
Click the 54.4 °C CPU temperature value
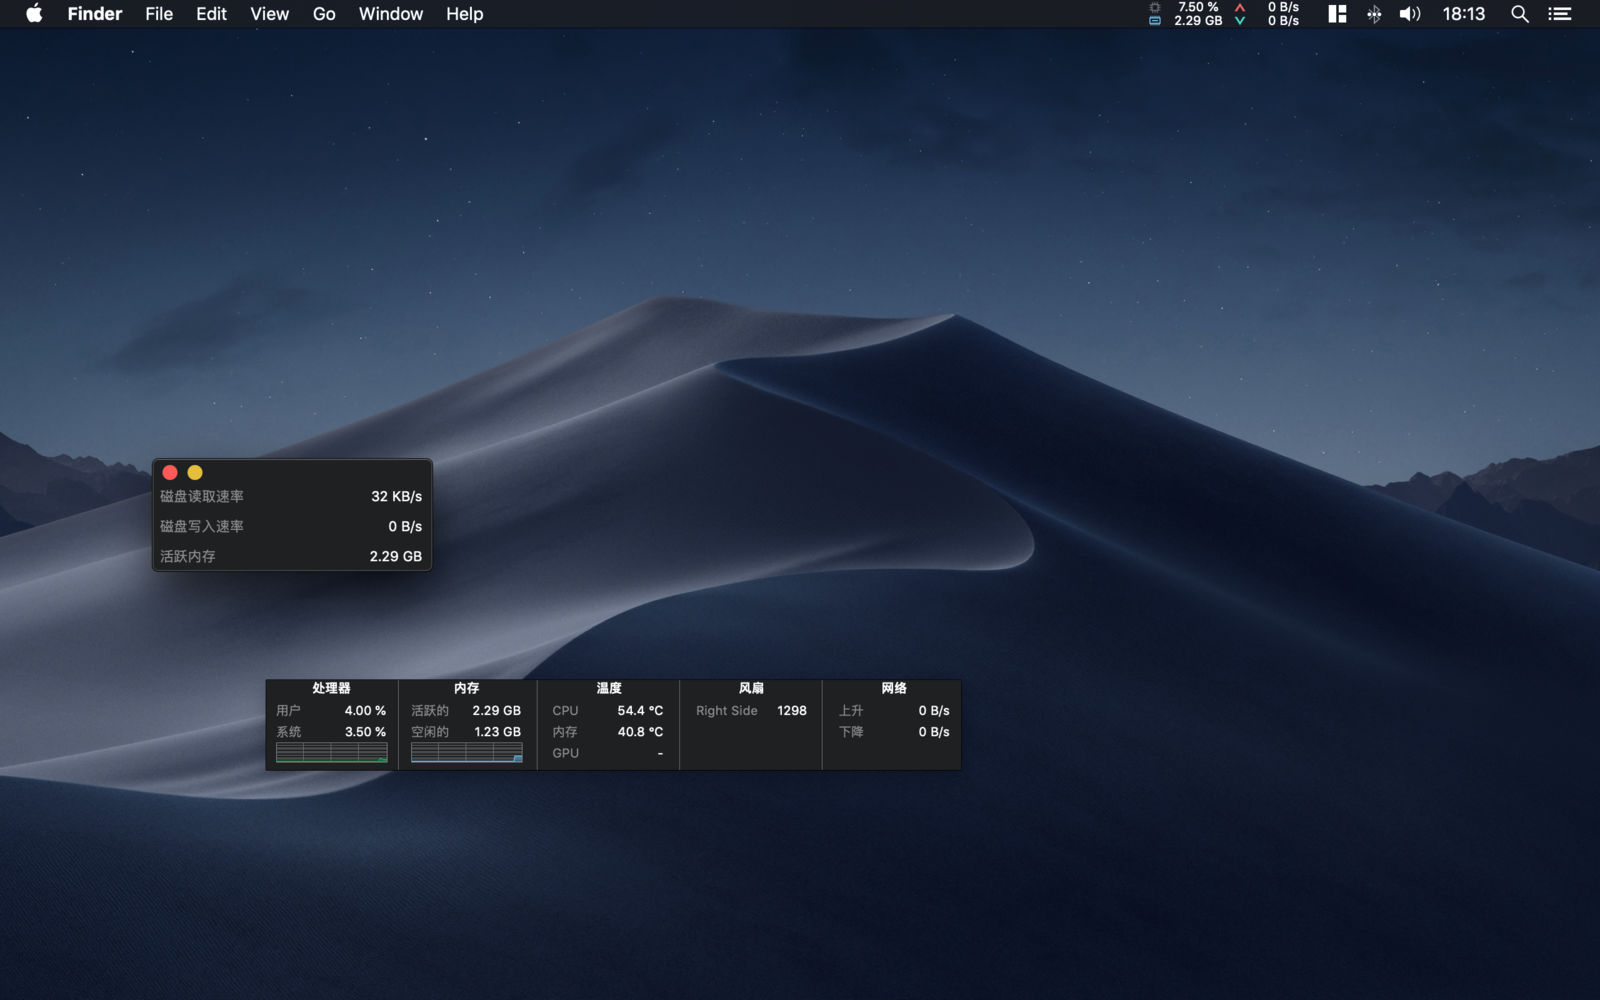point(640,710)
